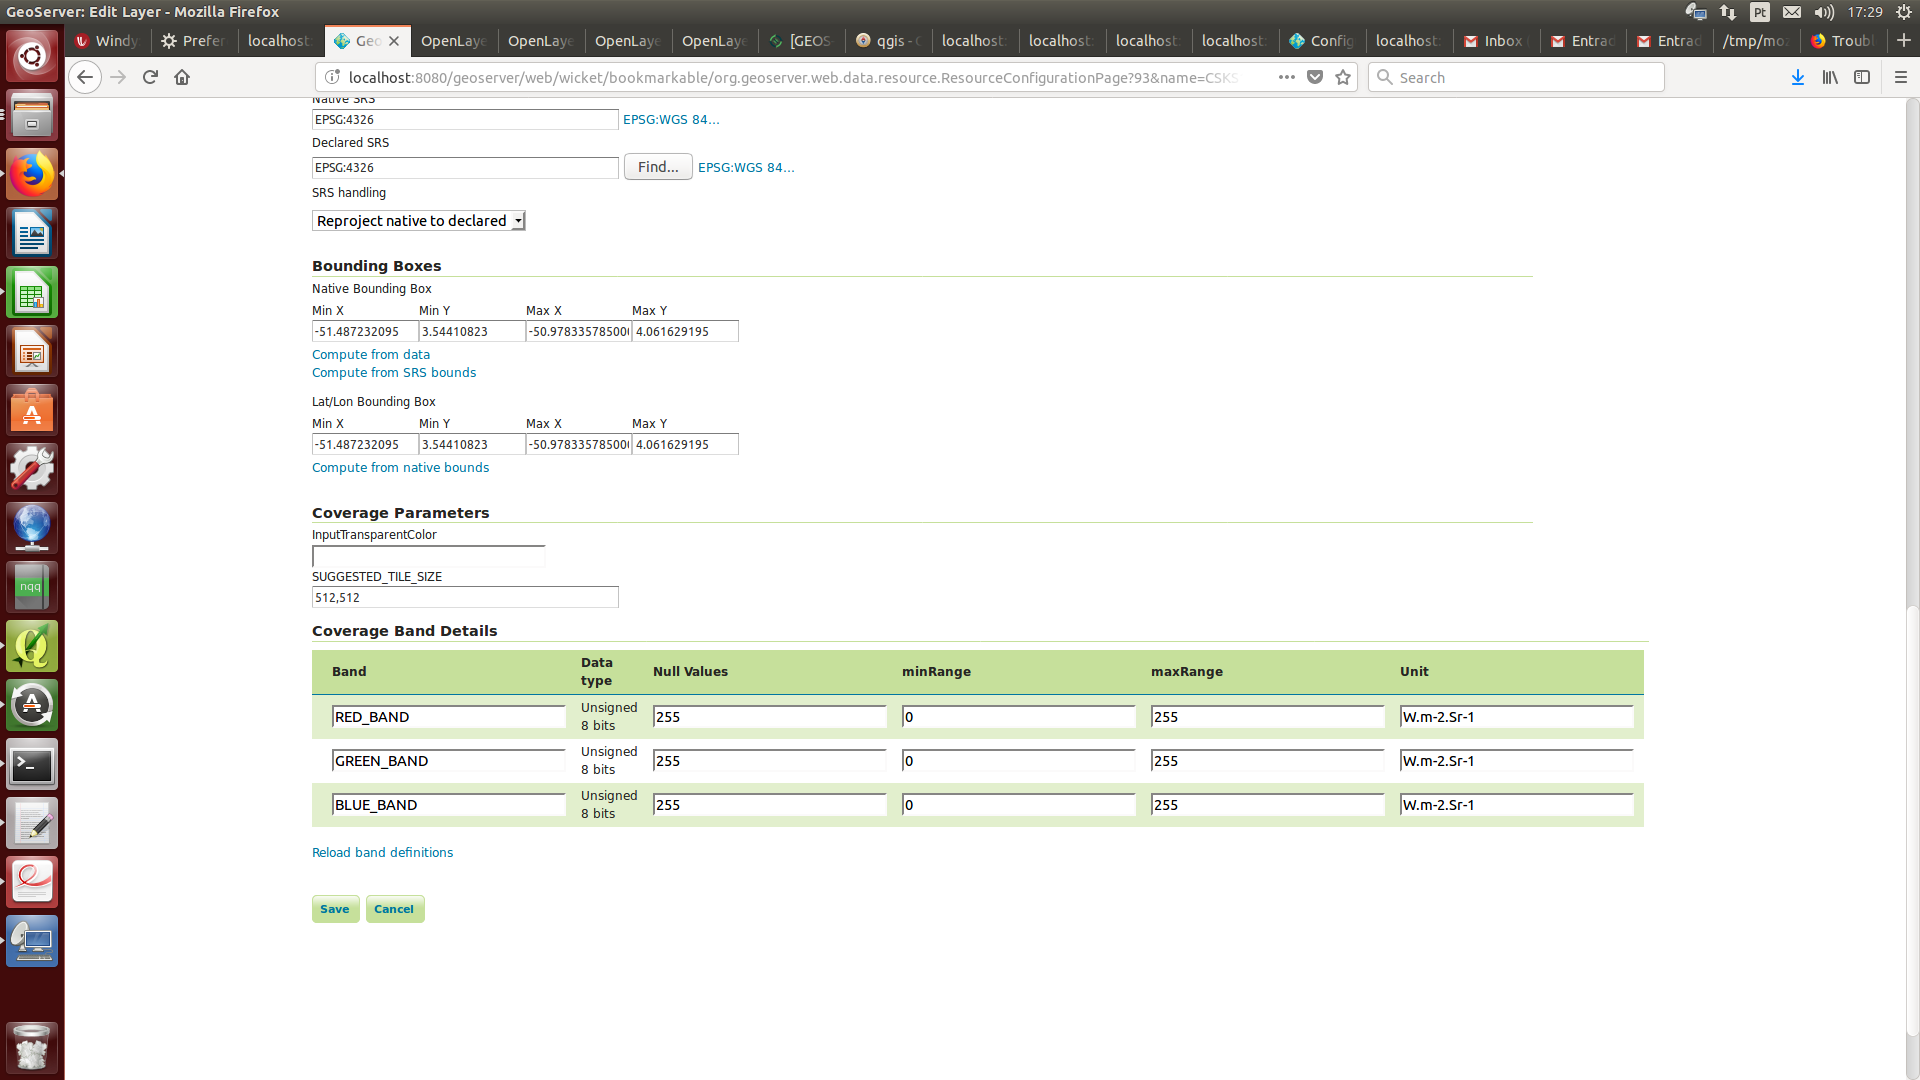The width and height of the screenshot is (1920, 1080).
Task: Launch Files manager from dock
Action: (x=32, y=115)
